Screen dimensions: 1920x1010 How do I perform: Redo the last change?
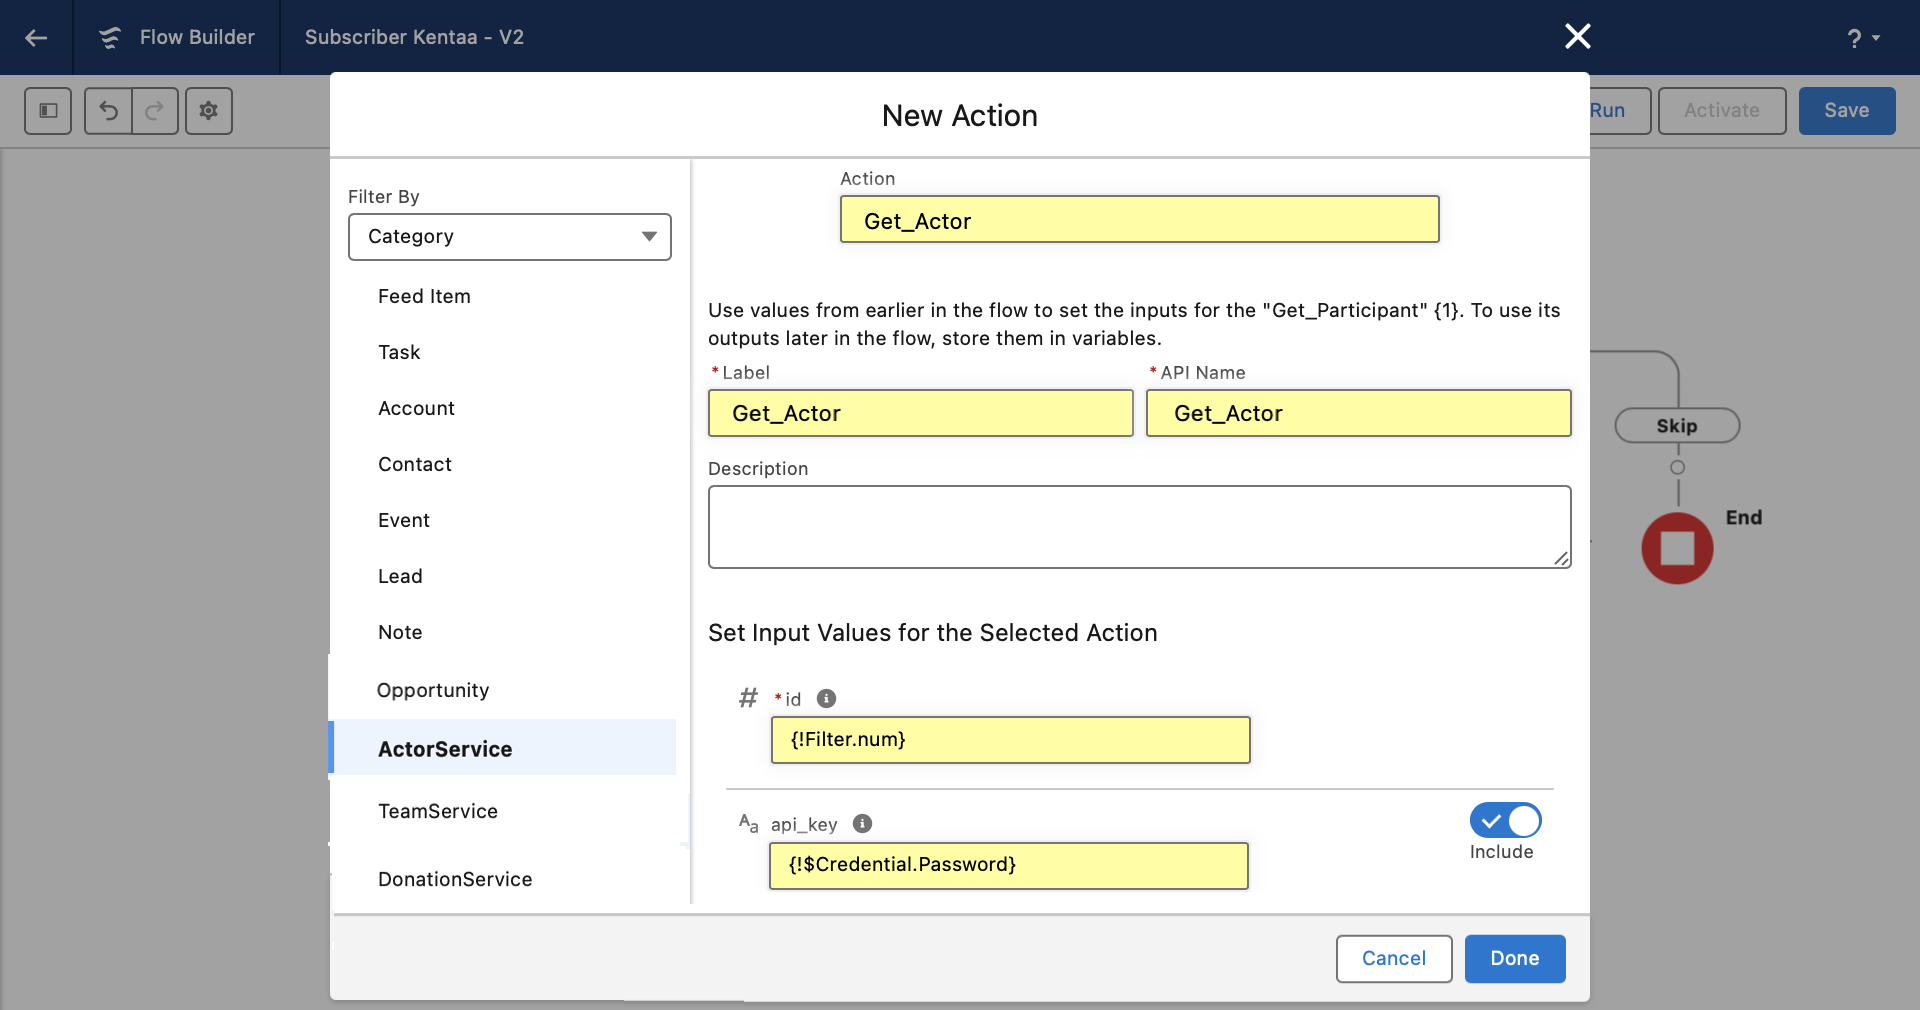[155, 111]
